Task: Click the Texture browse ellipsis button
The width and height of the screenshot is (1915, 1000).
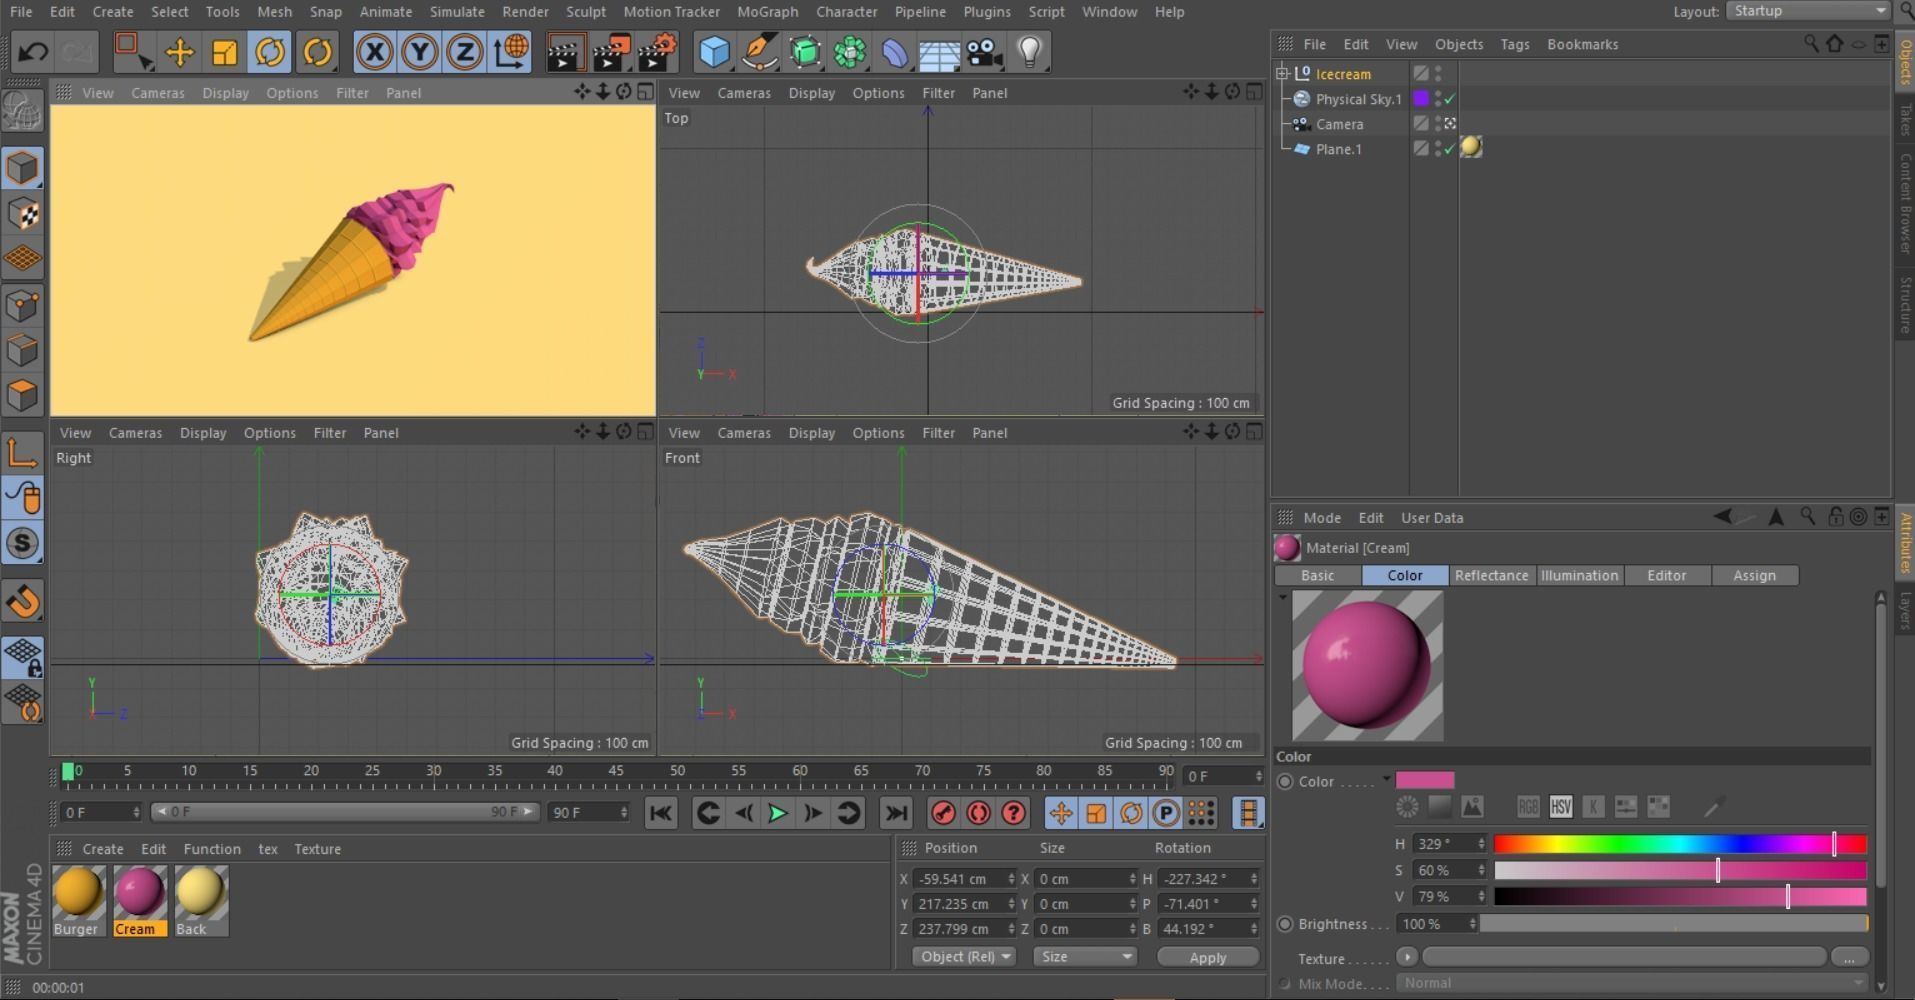Action: point(1849,957)
